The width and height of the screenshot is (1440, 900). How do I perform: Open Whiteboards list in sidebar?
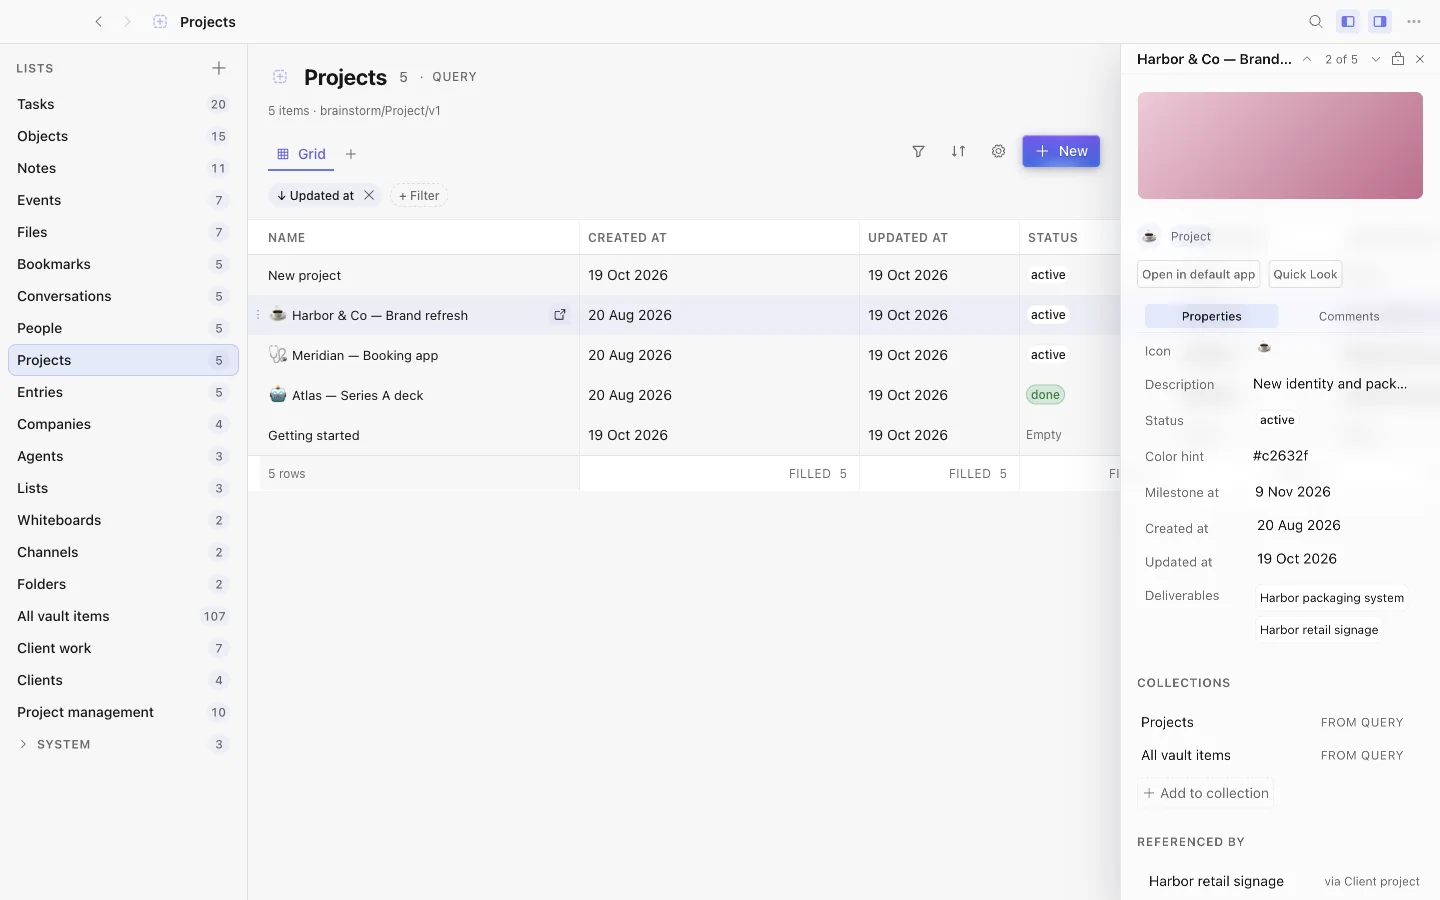[123, 520]
